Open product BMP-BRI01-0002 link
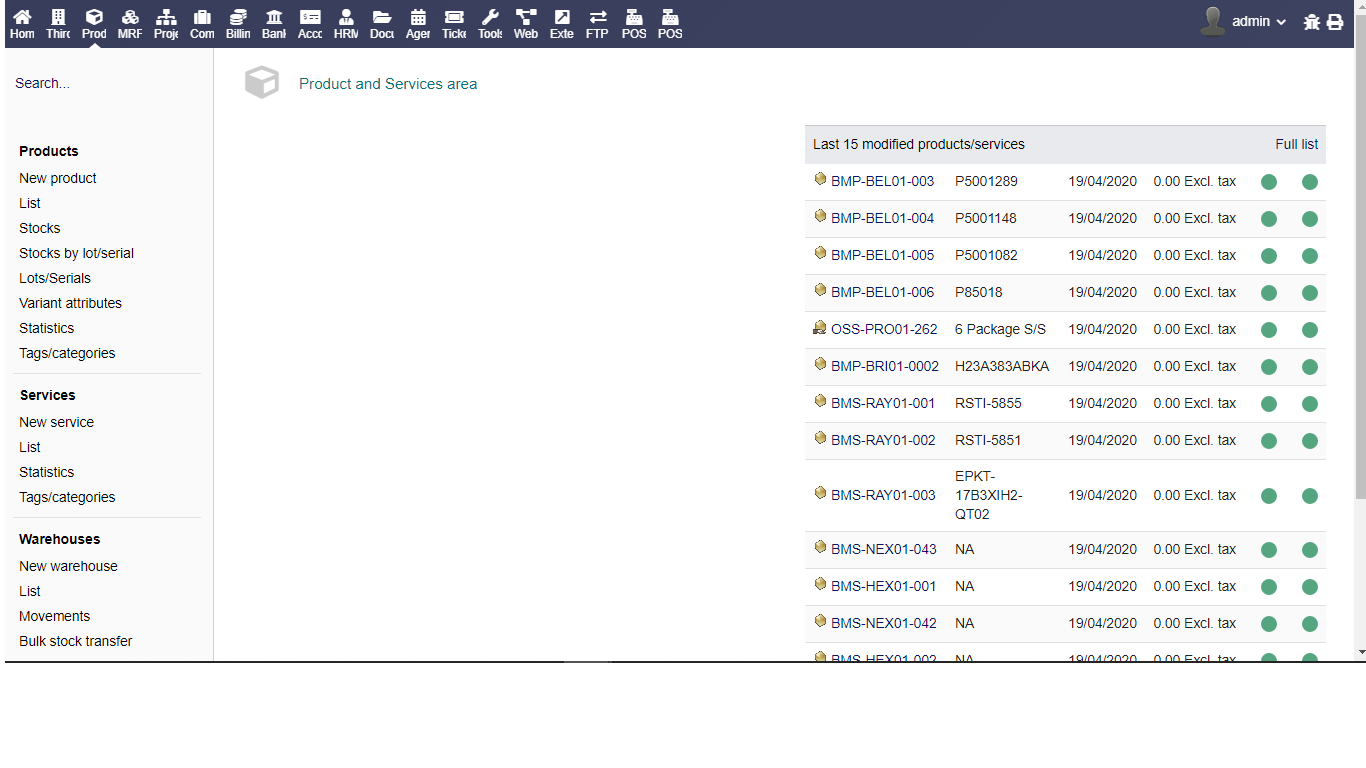Screen dimensions: 1366x768 884,366
